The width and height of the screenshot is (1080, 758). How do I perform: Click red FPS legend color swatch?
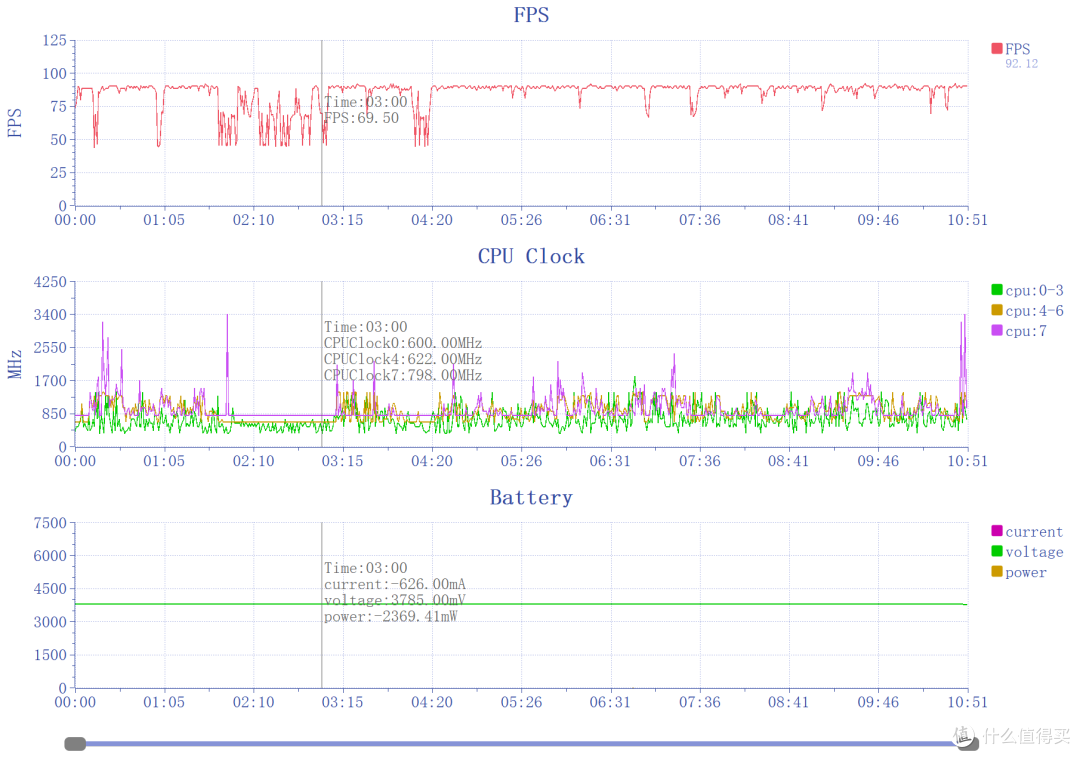click(x=997, y=48)
